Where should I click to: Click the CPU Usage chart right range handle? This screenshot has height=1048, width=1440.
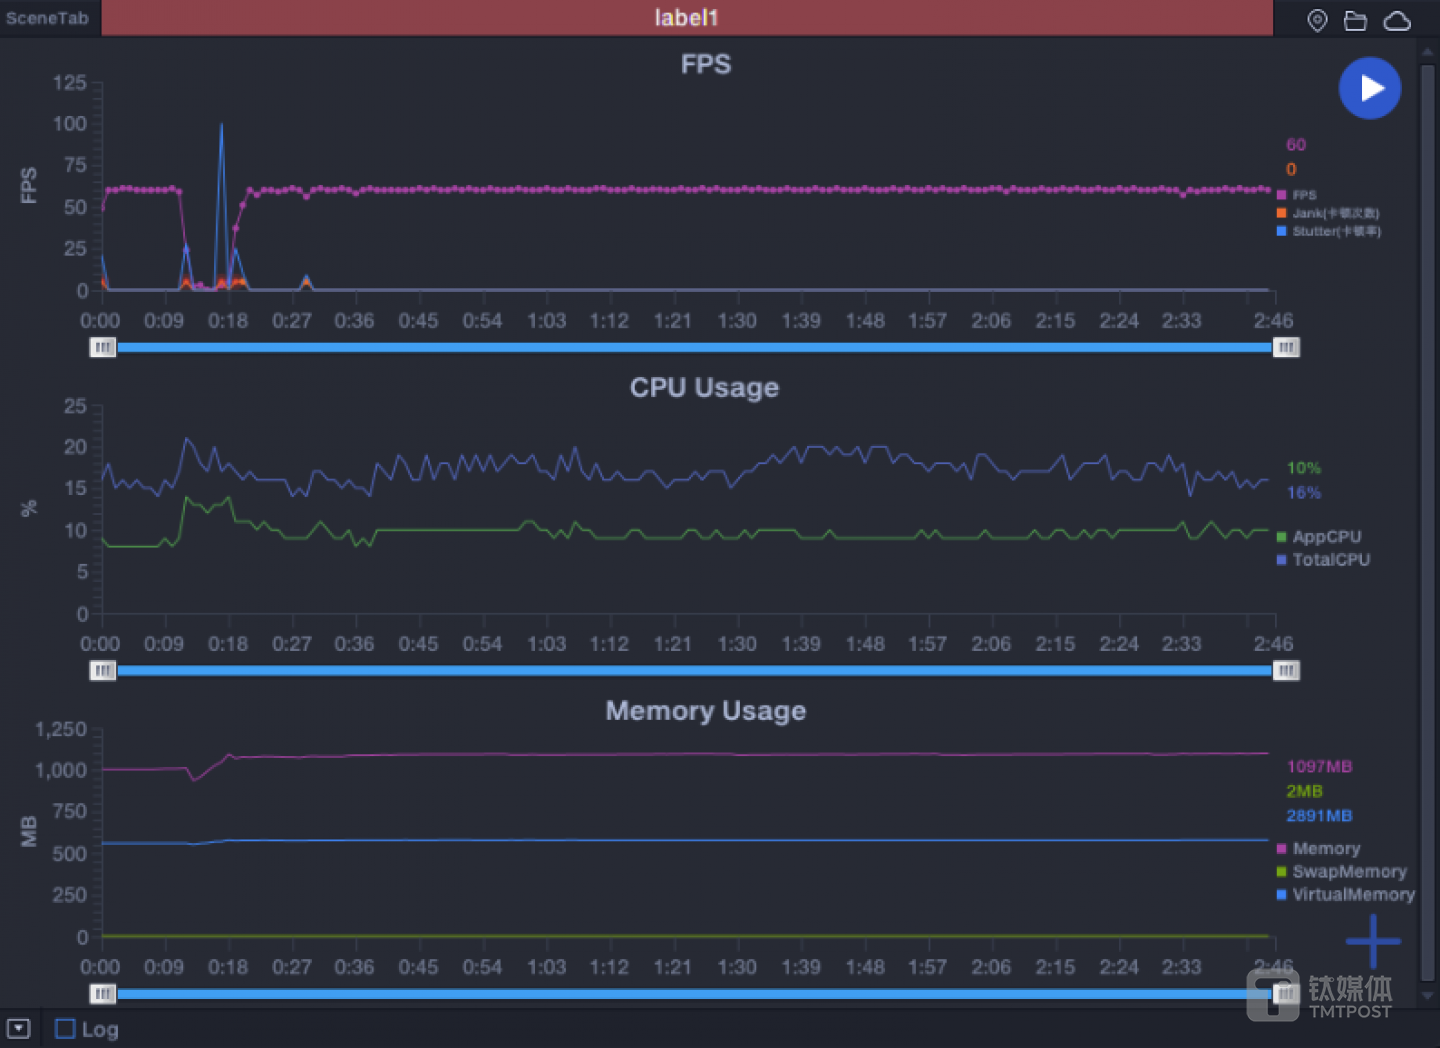click(x=1286, y=670)
